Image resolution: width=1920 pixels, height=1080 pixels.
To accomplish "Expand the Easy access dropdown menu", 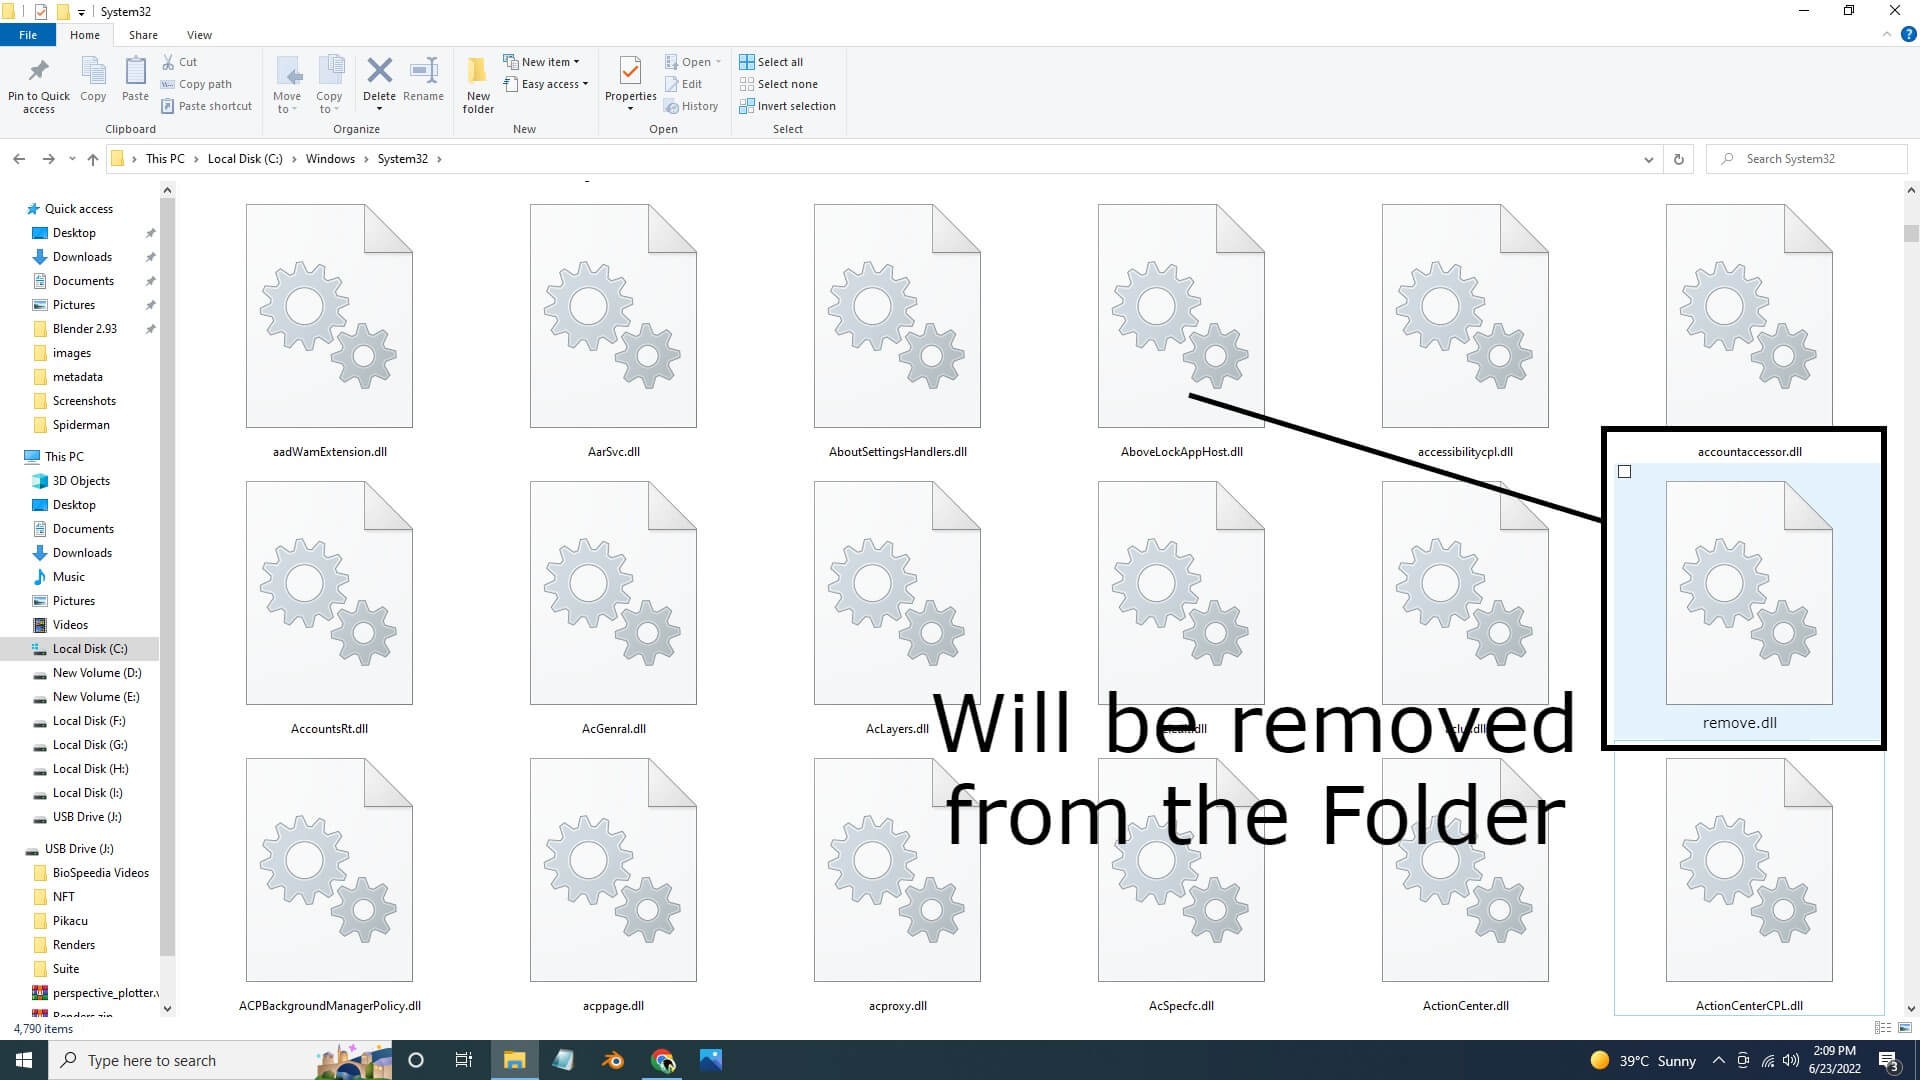I will [582, 83].
